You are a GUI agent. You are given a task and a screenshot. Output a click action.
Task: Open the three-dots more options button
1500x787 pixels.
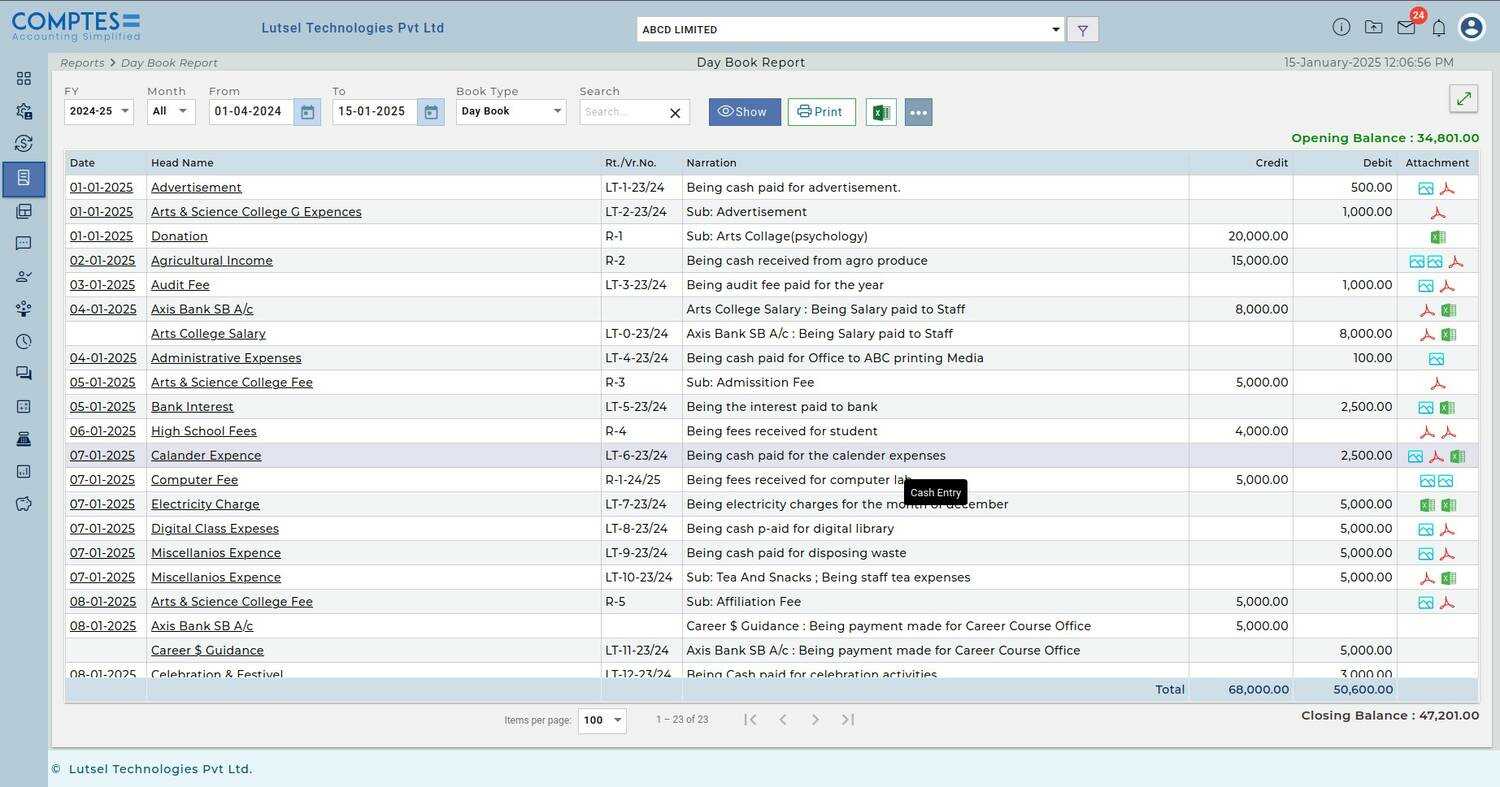[x=918, y=112]
